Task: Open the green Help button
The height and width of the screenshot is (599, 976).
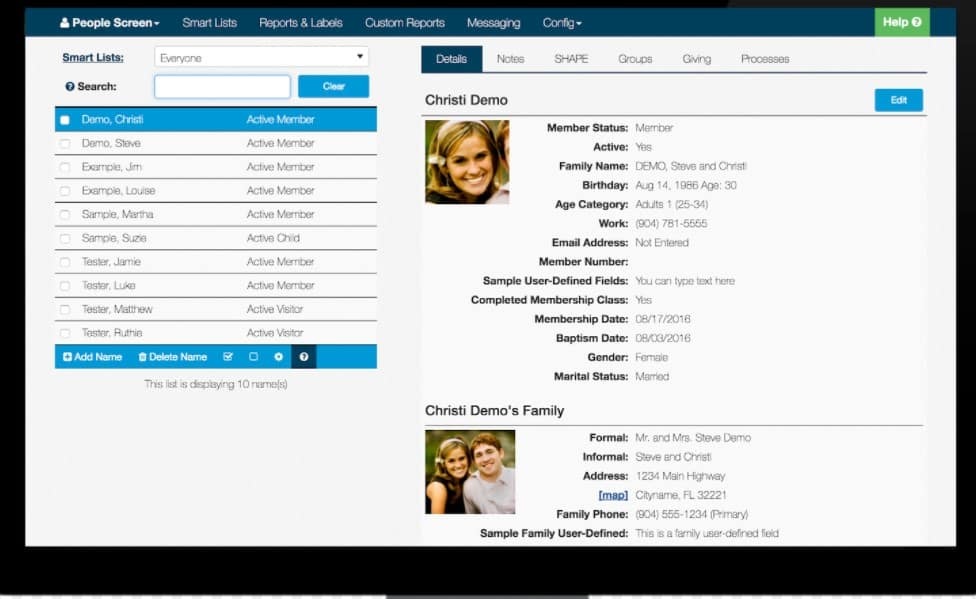Action: [x=902, y=22]
